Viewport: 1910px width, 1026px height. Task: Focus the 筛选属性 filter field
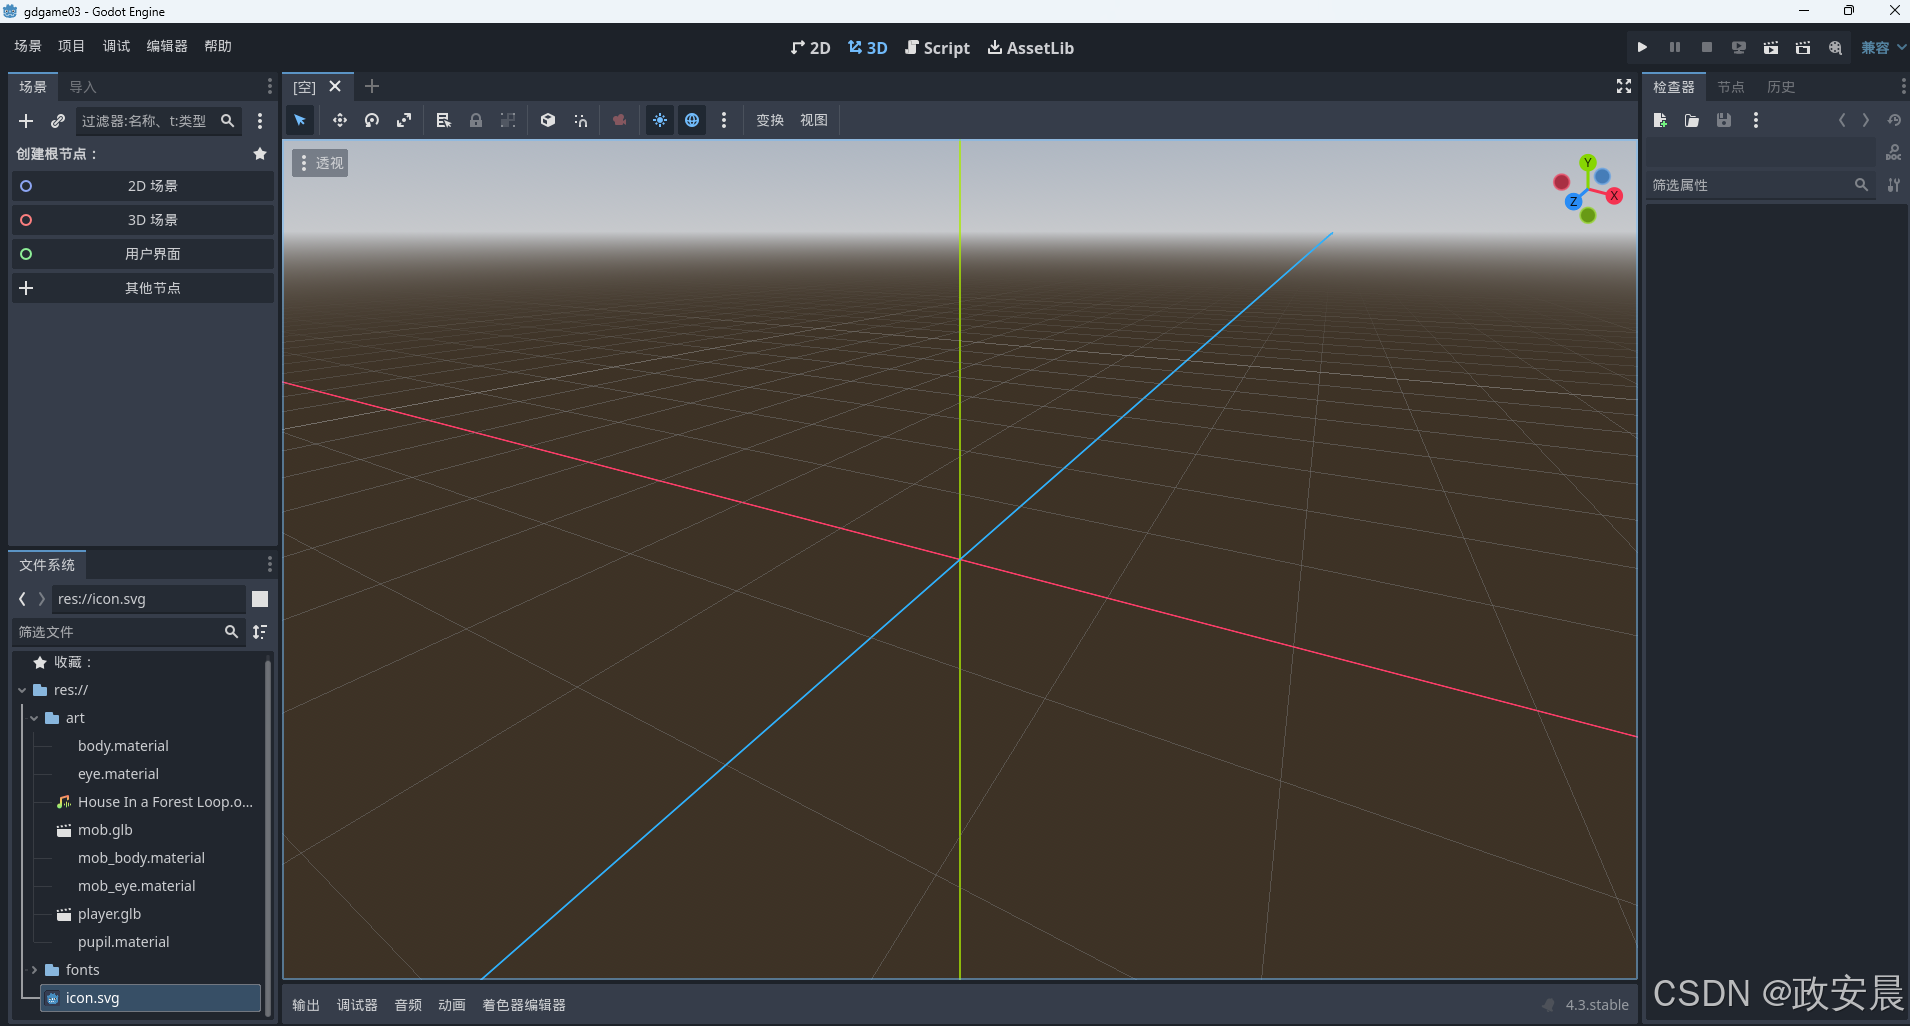1762,185
